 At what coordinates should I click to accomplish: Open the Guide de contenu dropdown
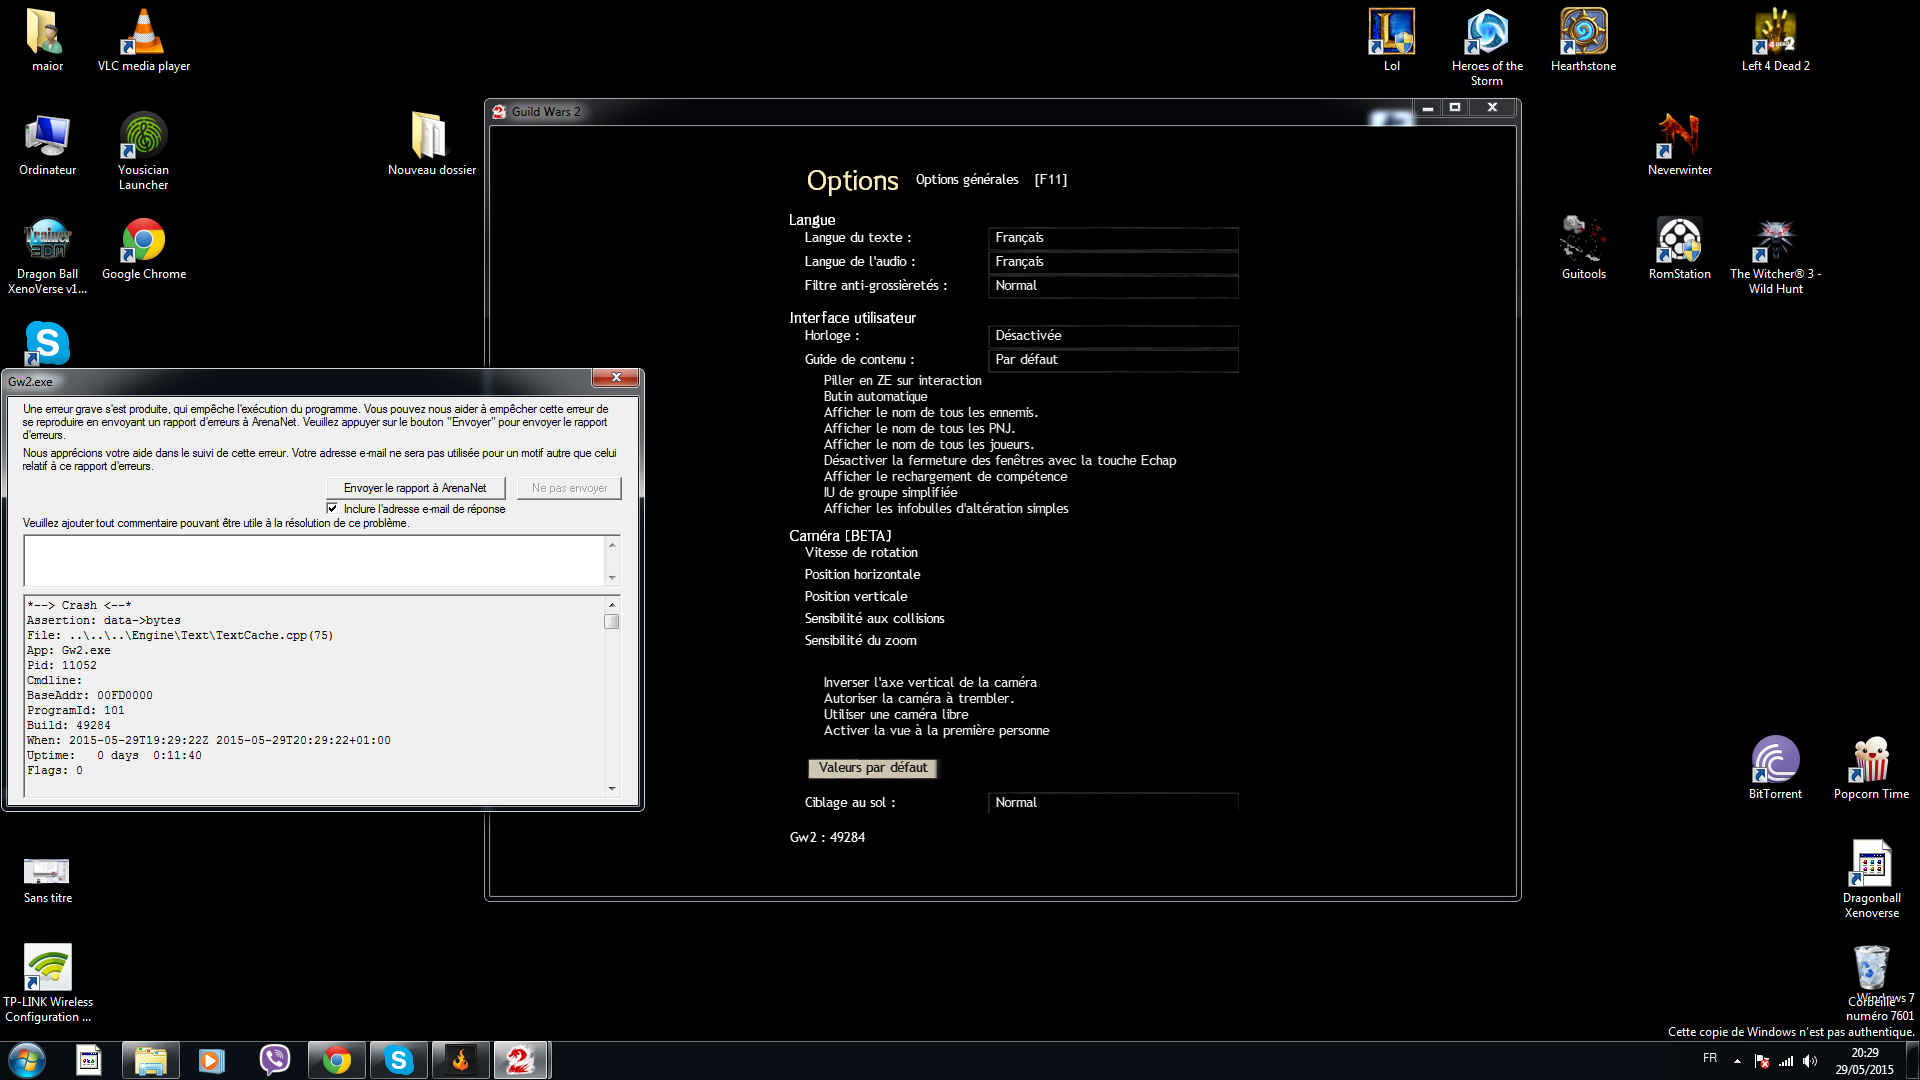(1113, 360)
